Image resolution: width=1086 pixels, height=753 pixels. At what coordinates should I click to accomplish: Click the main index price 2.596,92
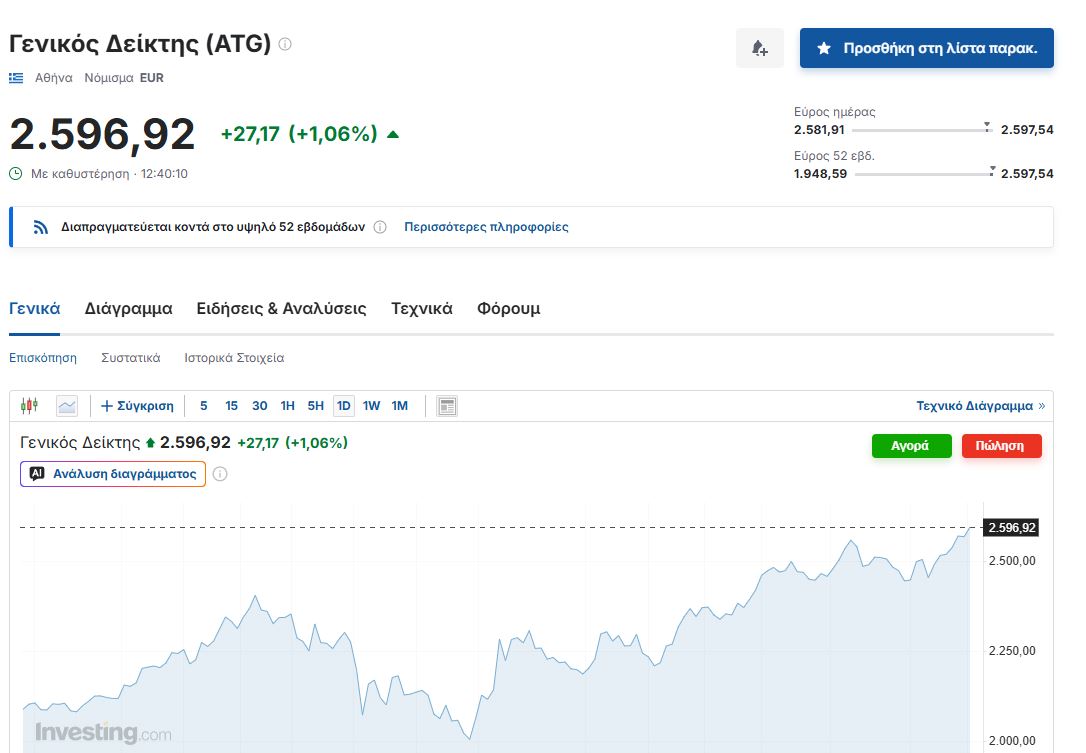click(103, 134)
